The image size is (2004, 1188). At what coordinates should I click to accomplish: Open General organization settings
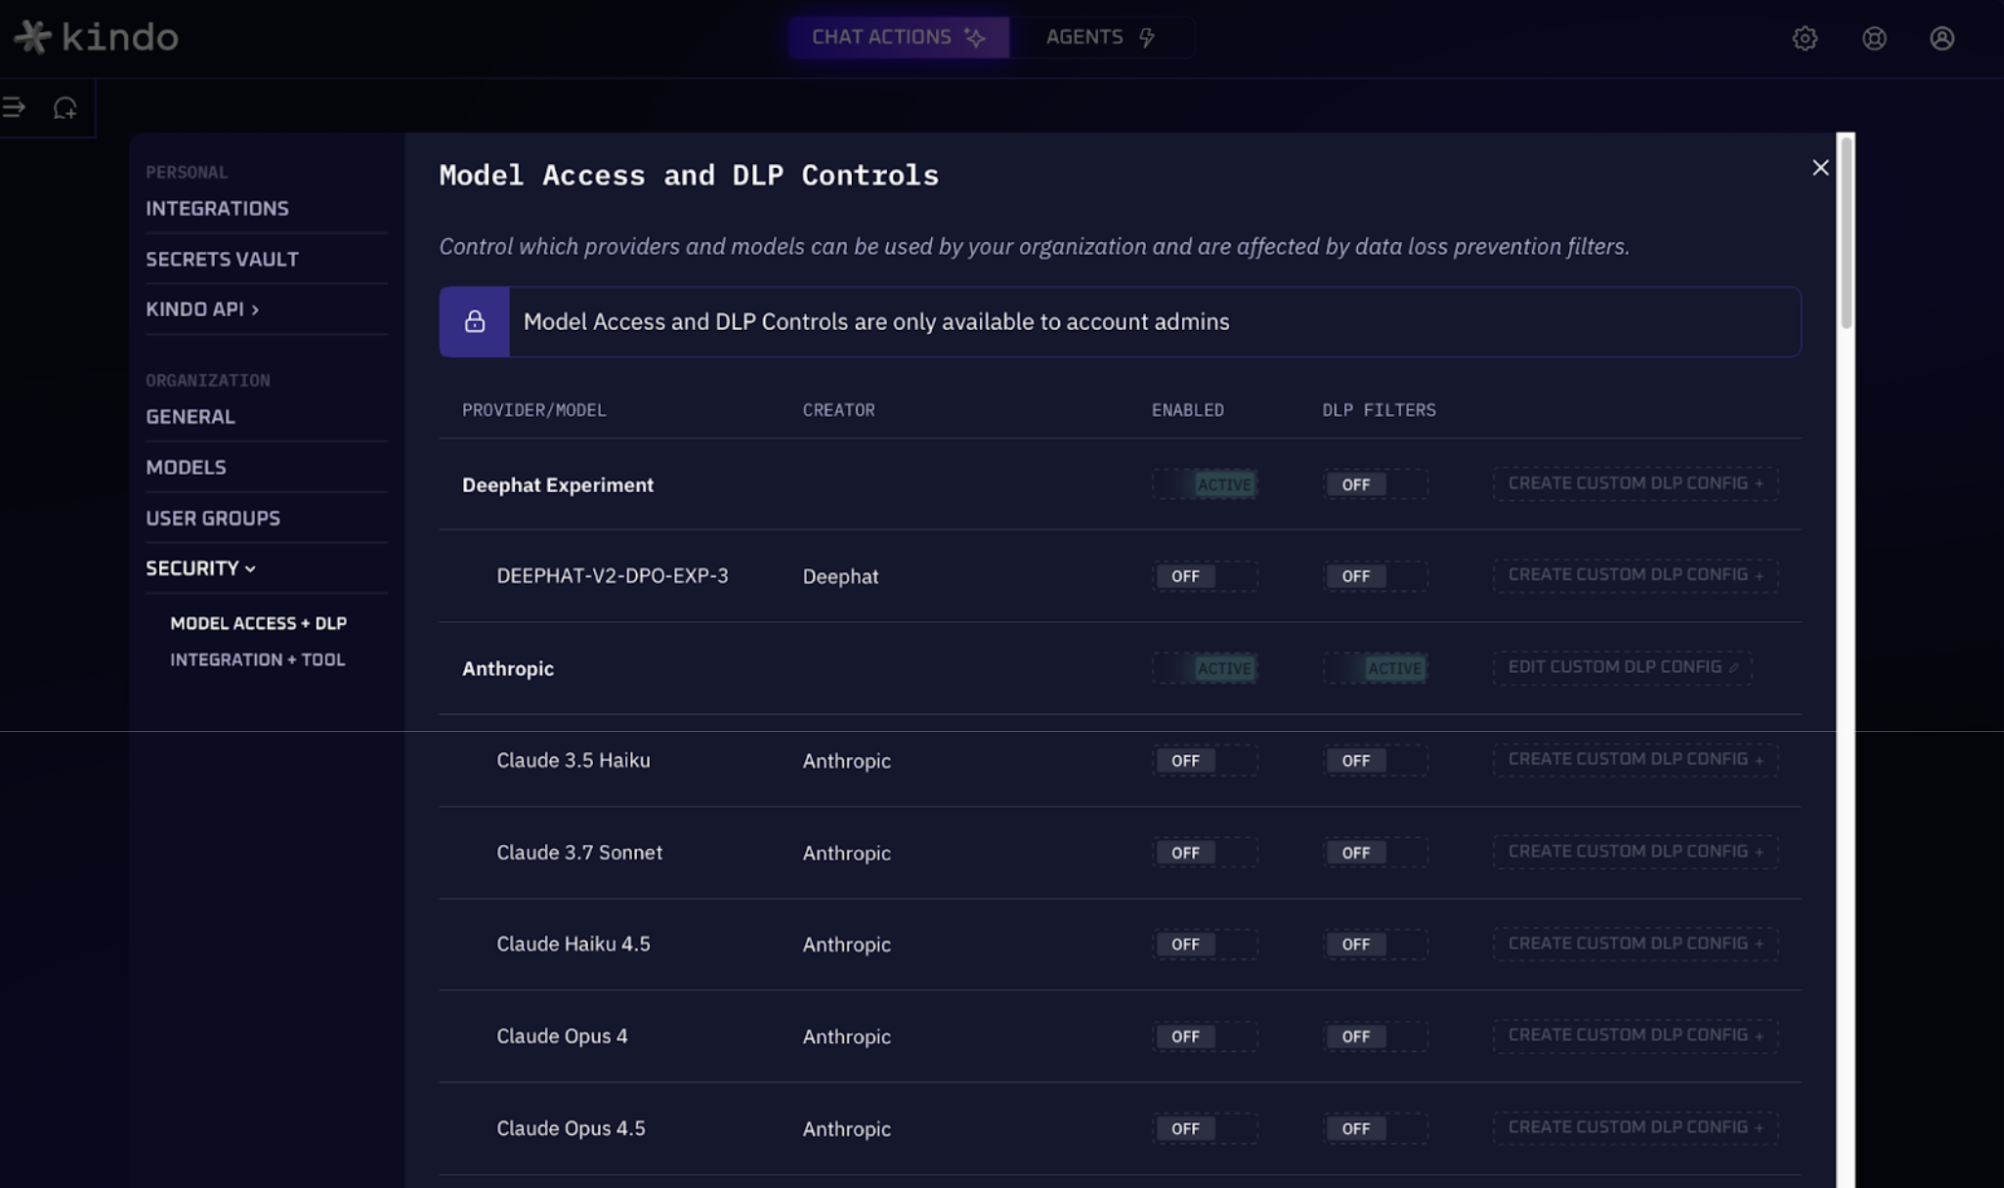point(190,417)
